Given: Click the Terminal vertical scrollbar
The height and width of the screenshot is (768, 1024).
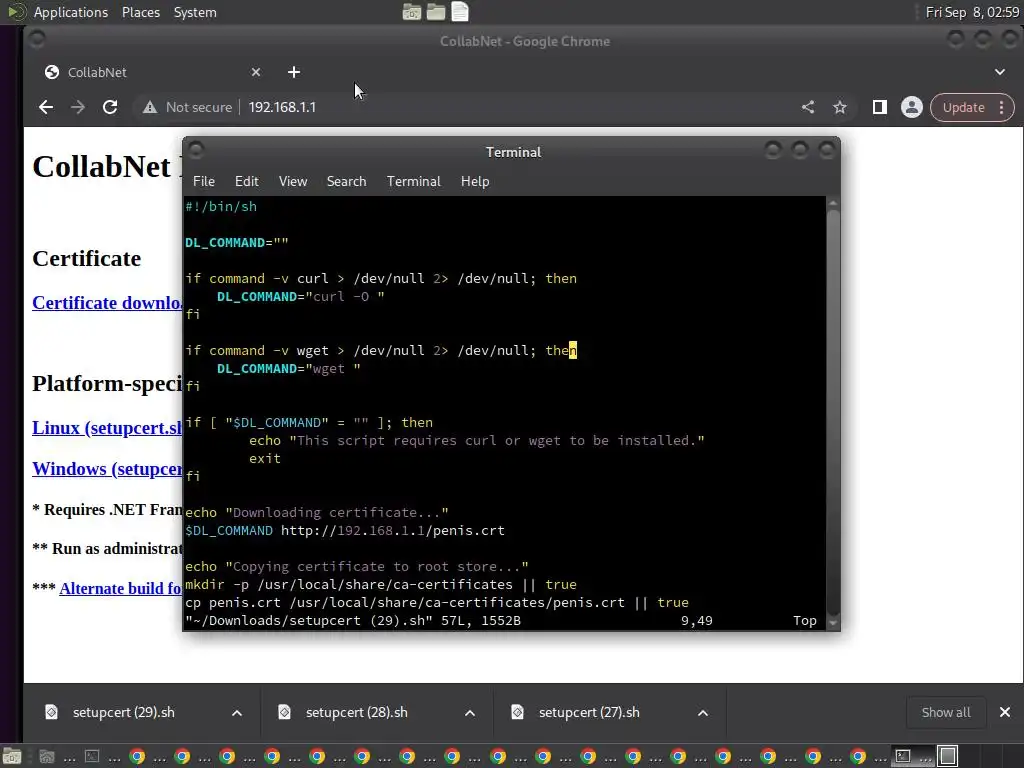Looking at the screenshot, I should click(x=833, y=411).
